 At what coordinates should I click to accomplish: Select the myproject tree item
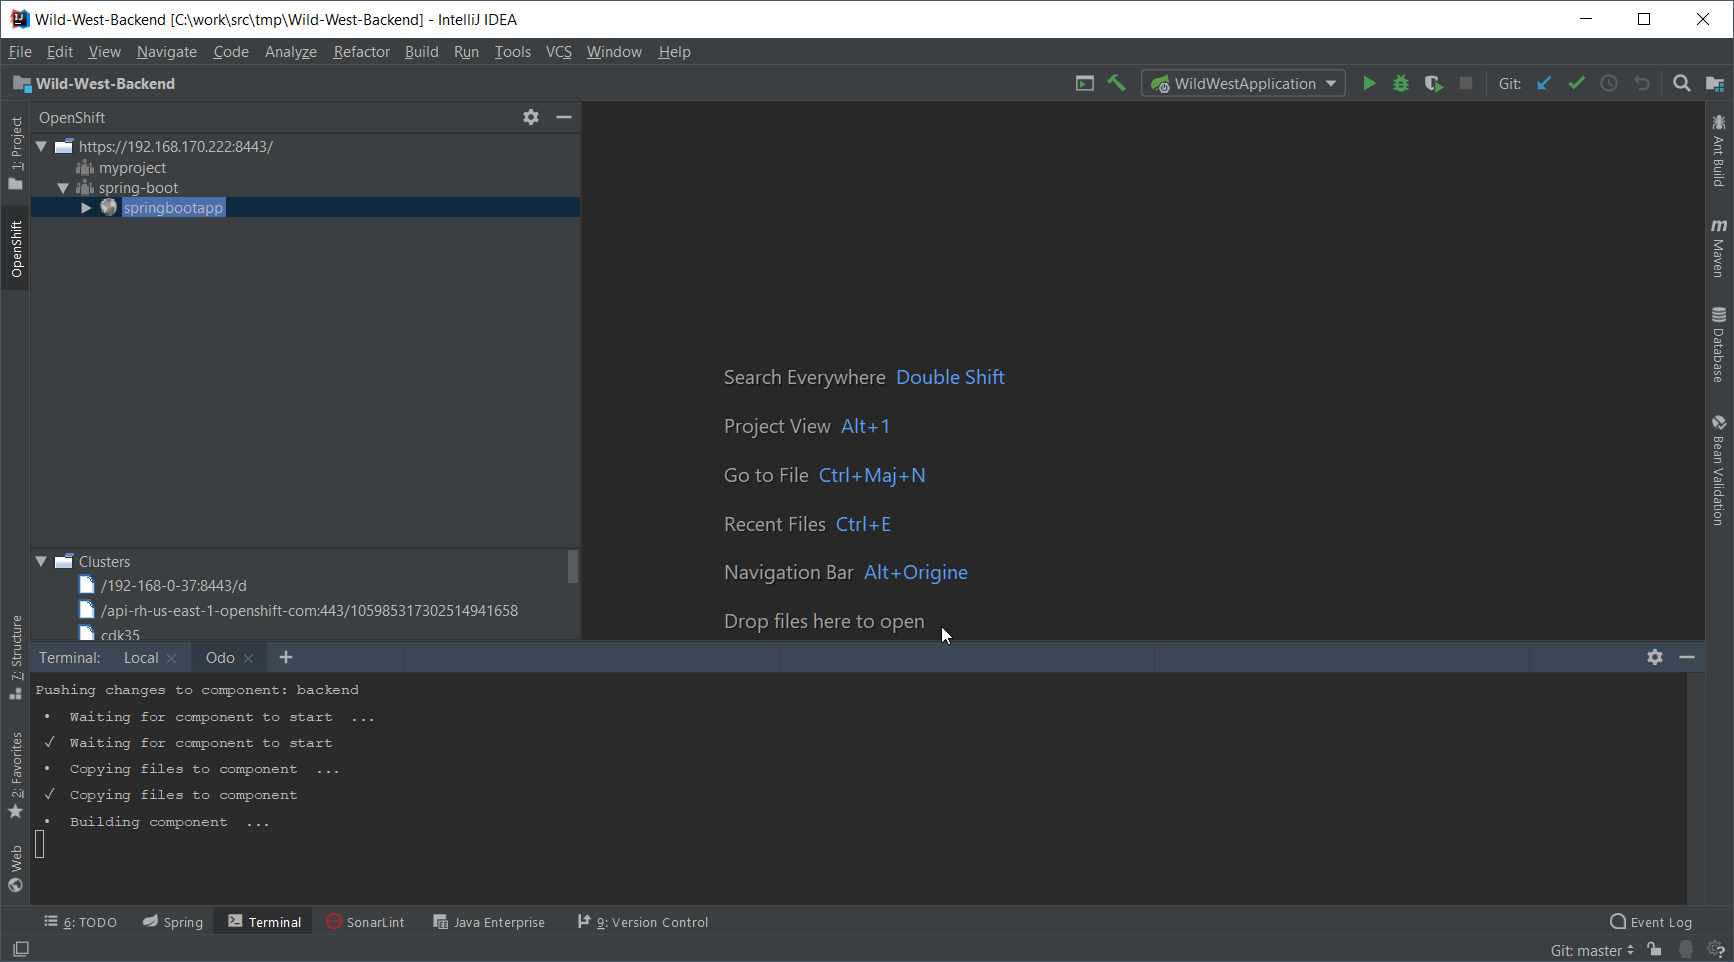tap(132, 167)
